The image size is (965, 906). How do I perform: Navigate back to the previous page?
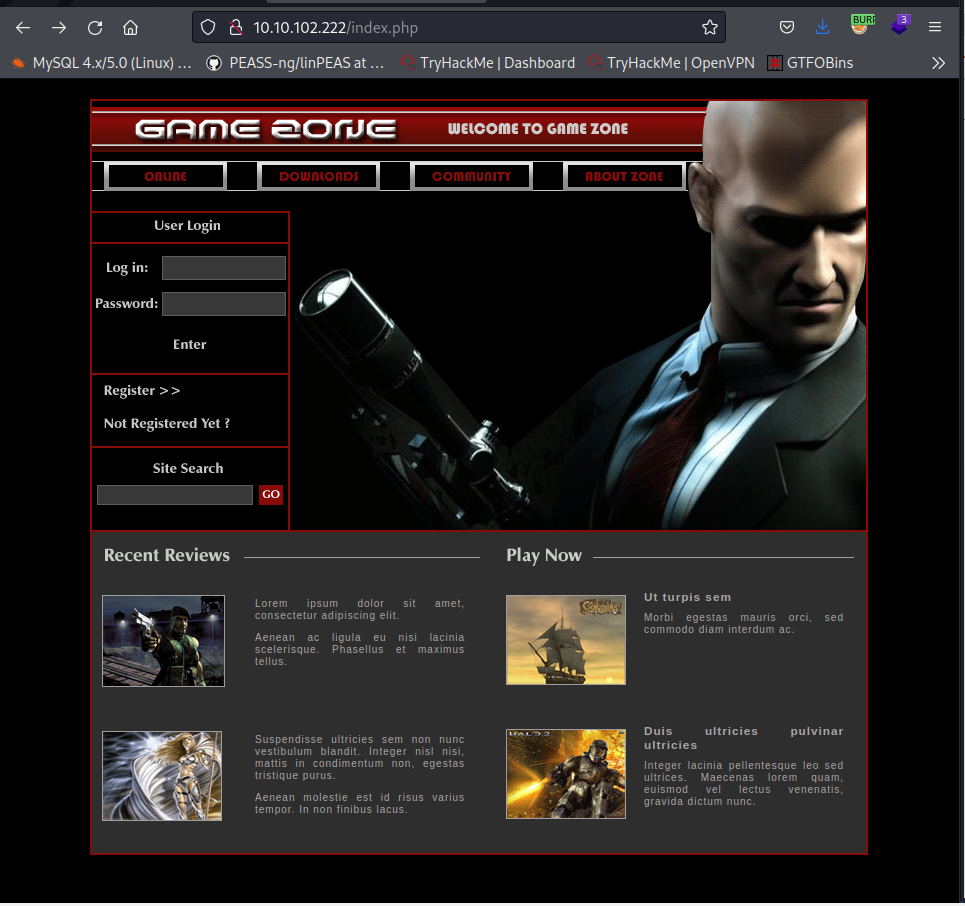click(22, 27)
